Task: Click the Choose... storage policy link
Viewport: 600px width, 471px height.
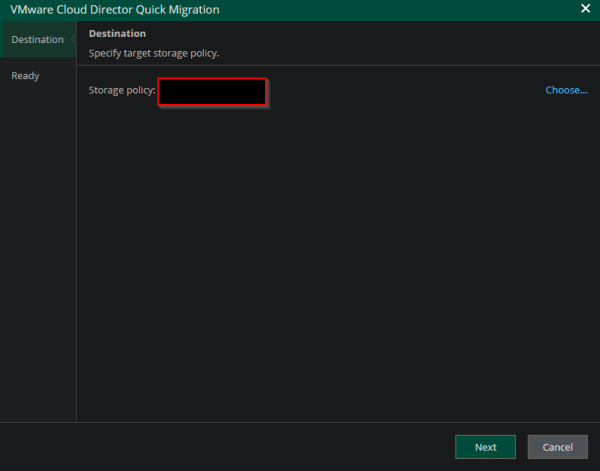Action: click(x=566, y=90)
